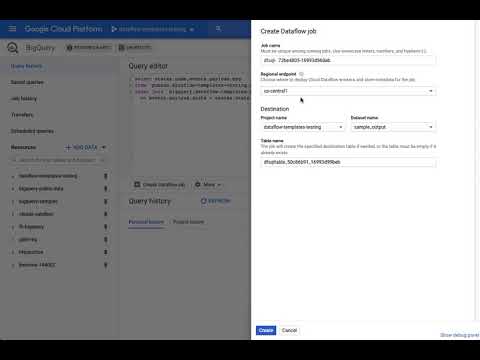
Task: Click the Destination section heading
Action: (x=275, y=109)
